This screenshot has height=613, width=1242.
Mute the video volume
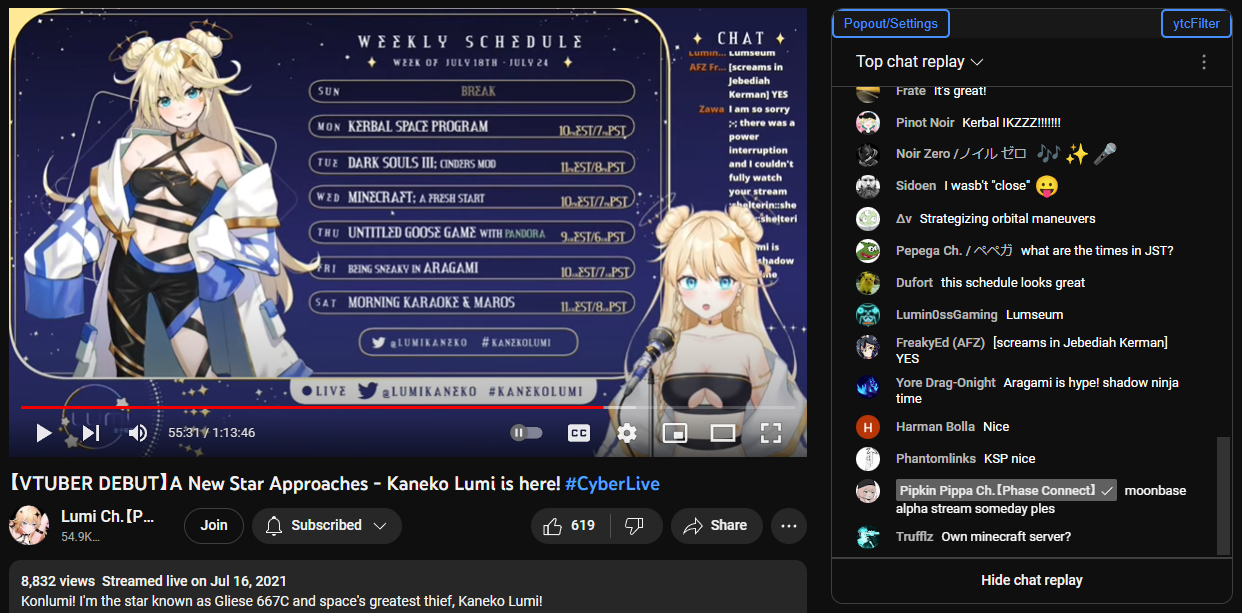coord(138,433)
